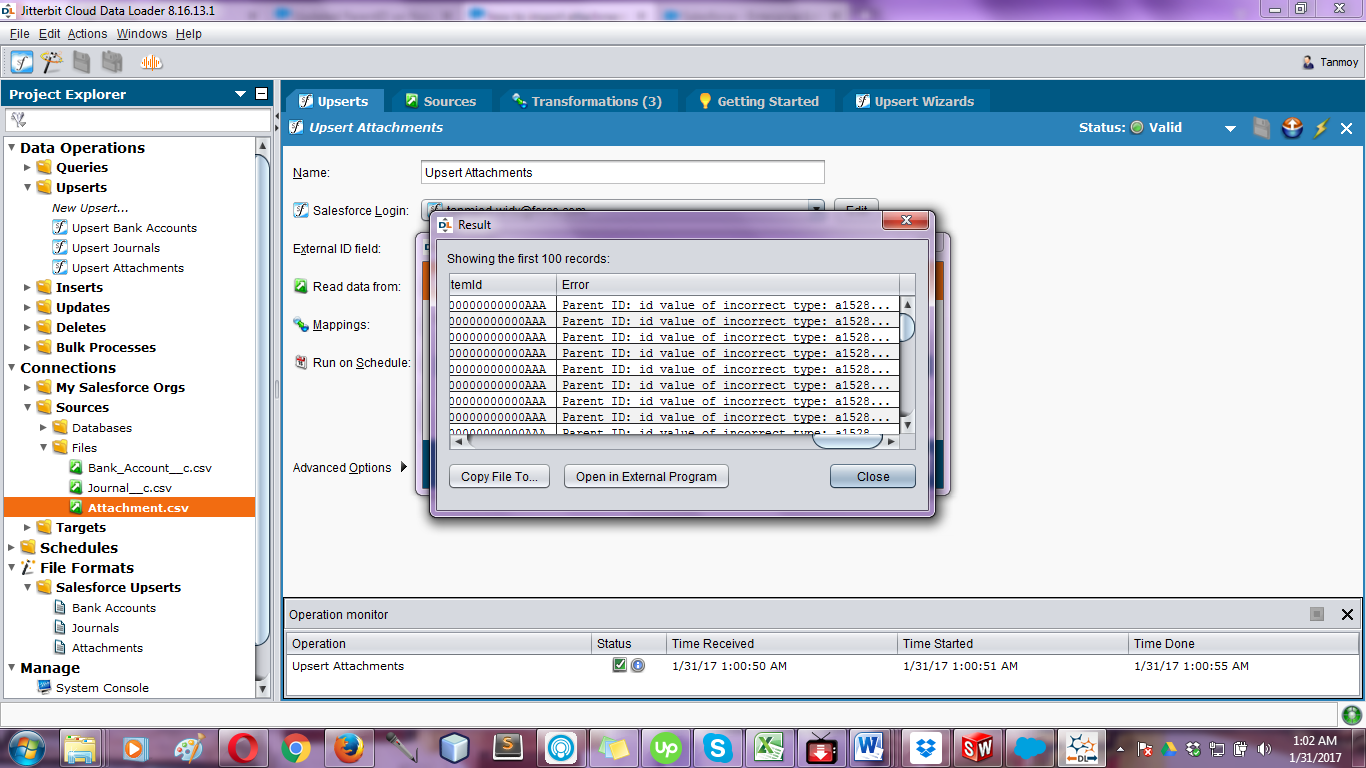Click the Close button in Result dialog
Image resolution: width=1366 pixels, height=768 pixels.
click(873, 477)
